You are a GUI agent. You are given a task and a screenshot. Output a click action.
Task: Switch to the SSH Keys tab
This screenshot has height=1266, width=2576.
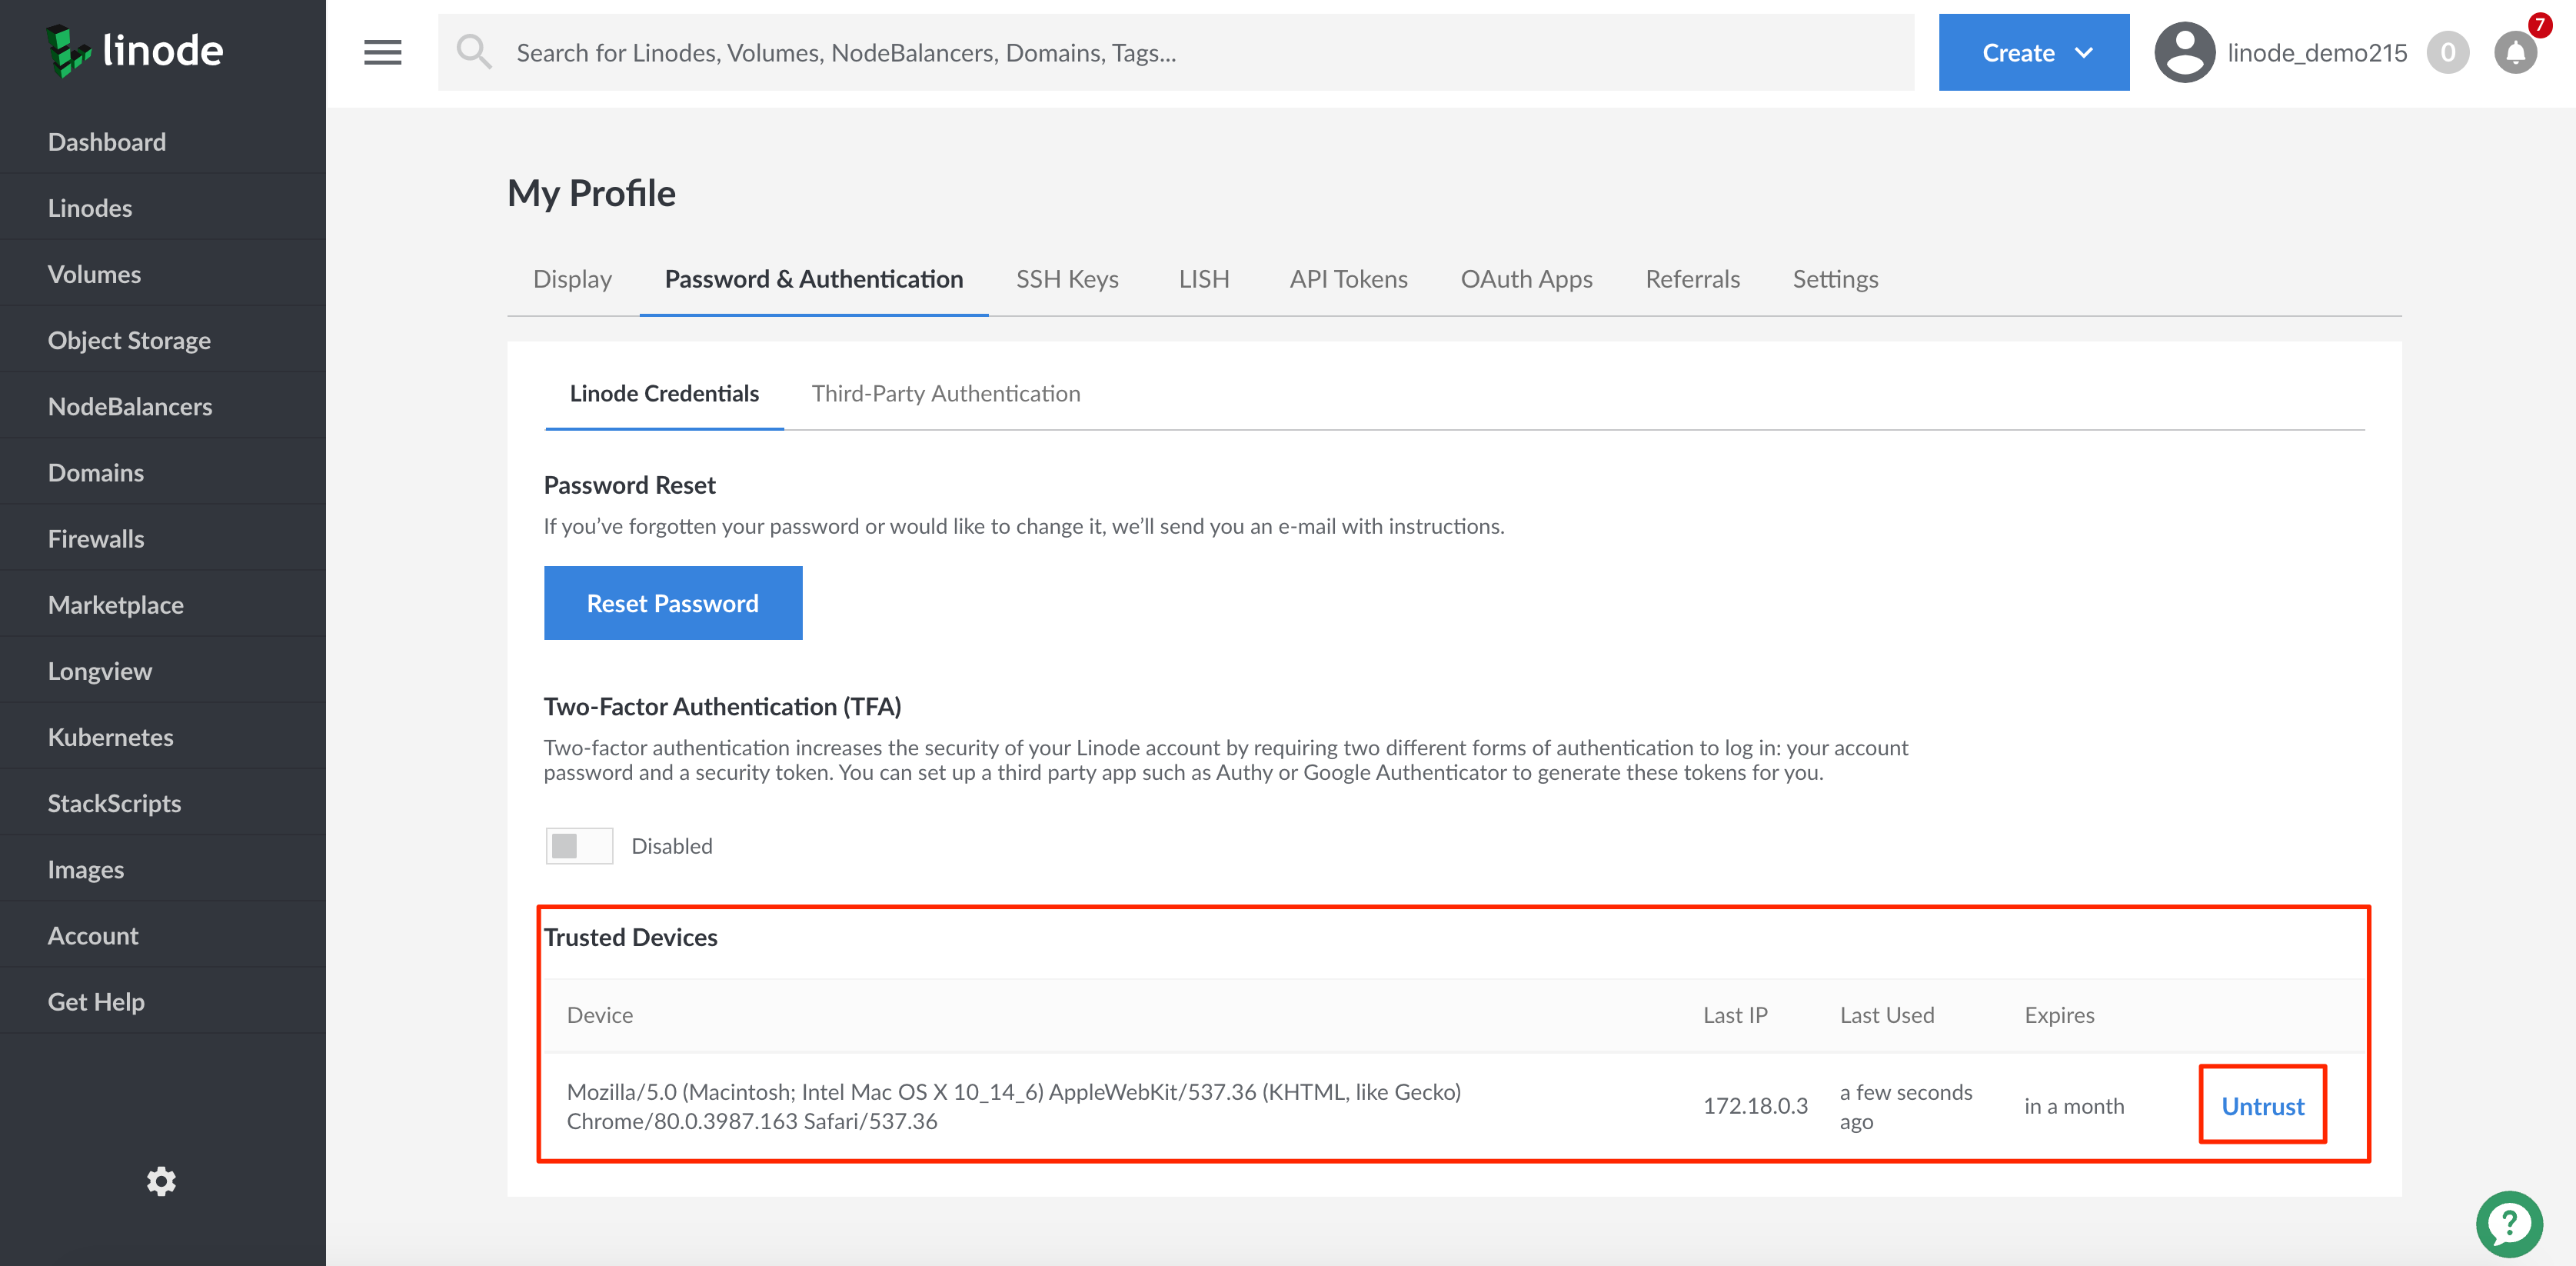pos(1066,279)
